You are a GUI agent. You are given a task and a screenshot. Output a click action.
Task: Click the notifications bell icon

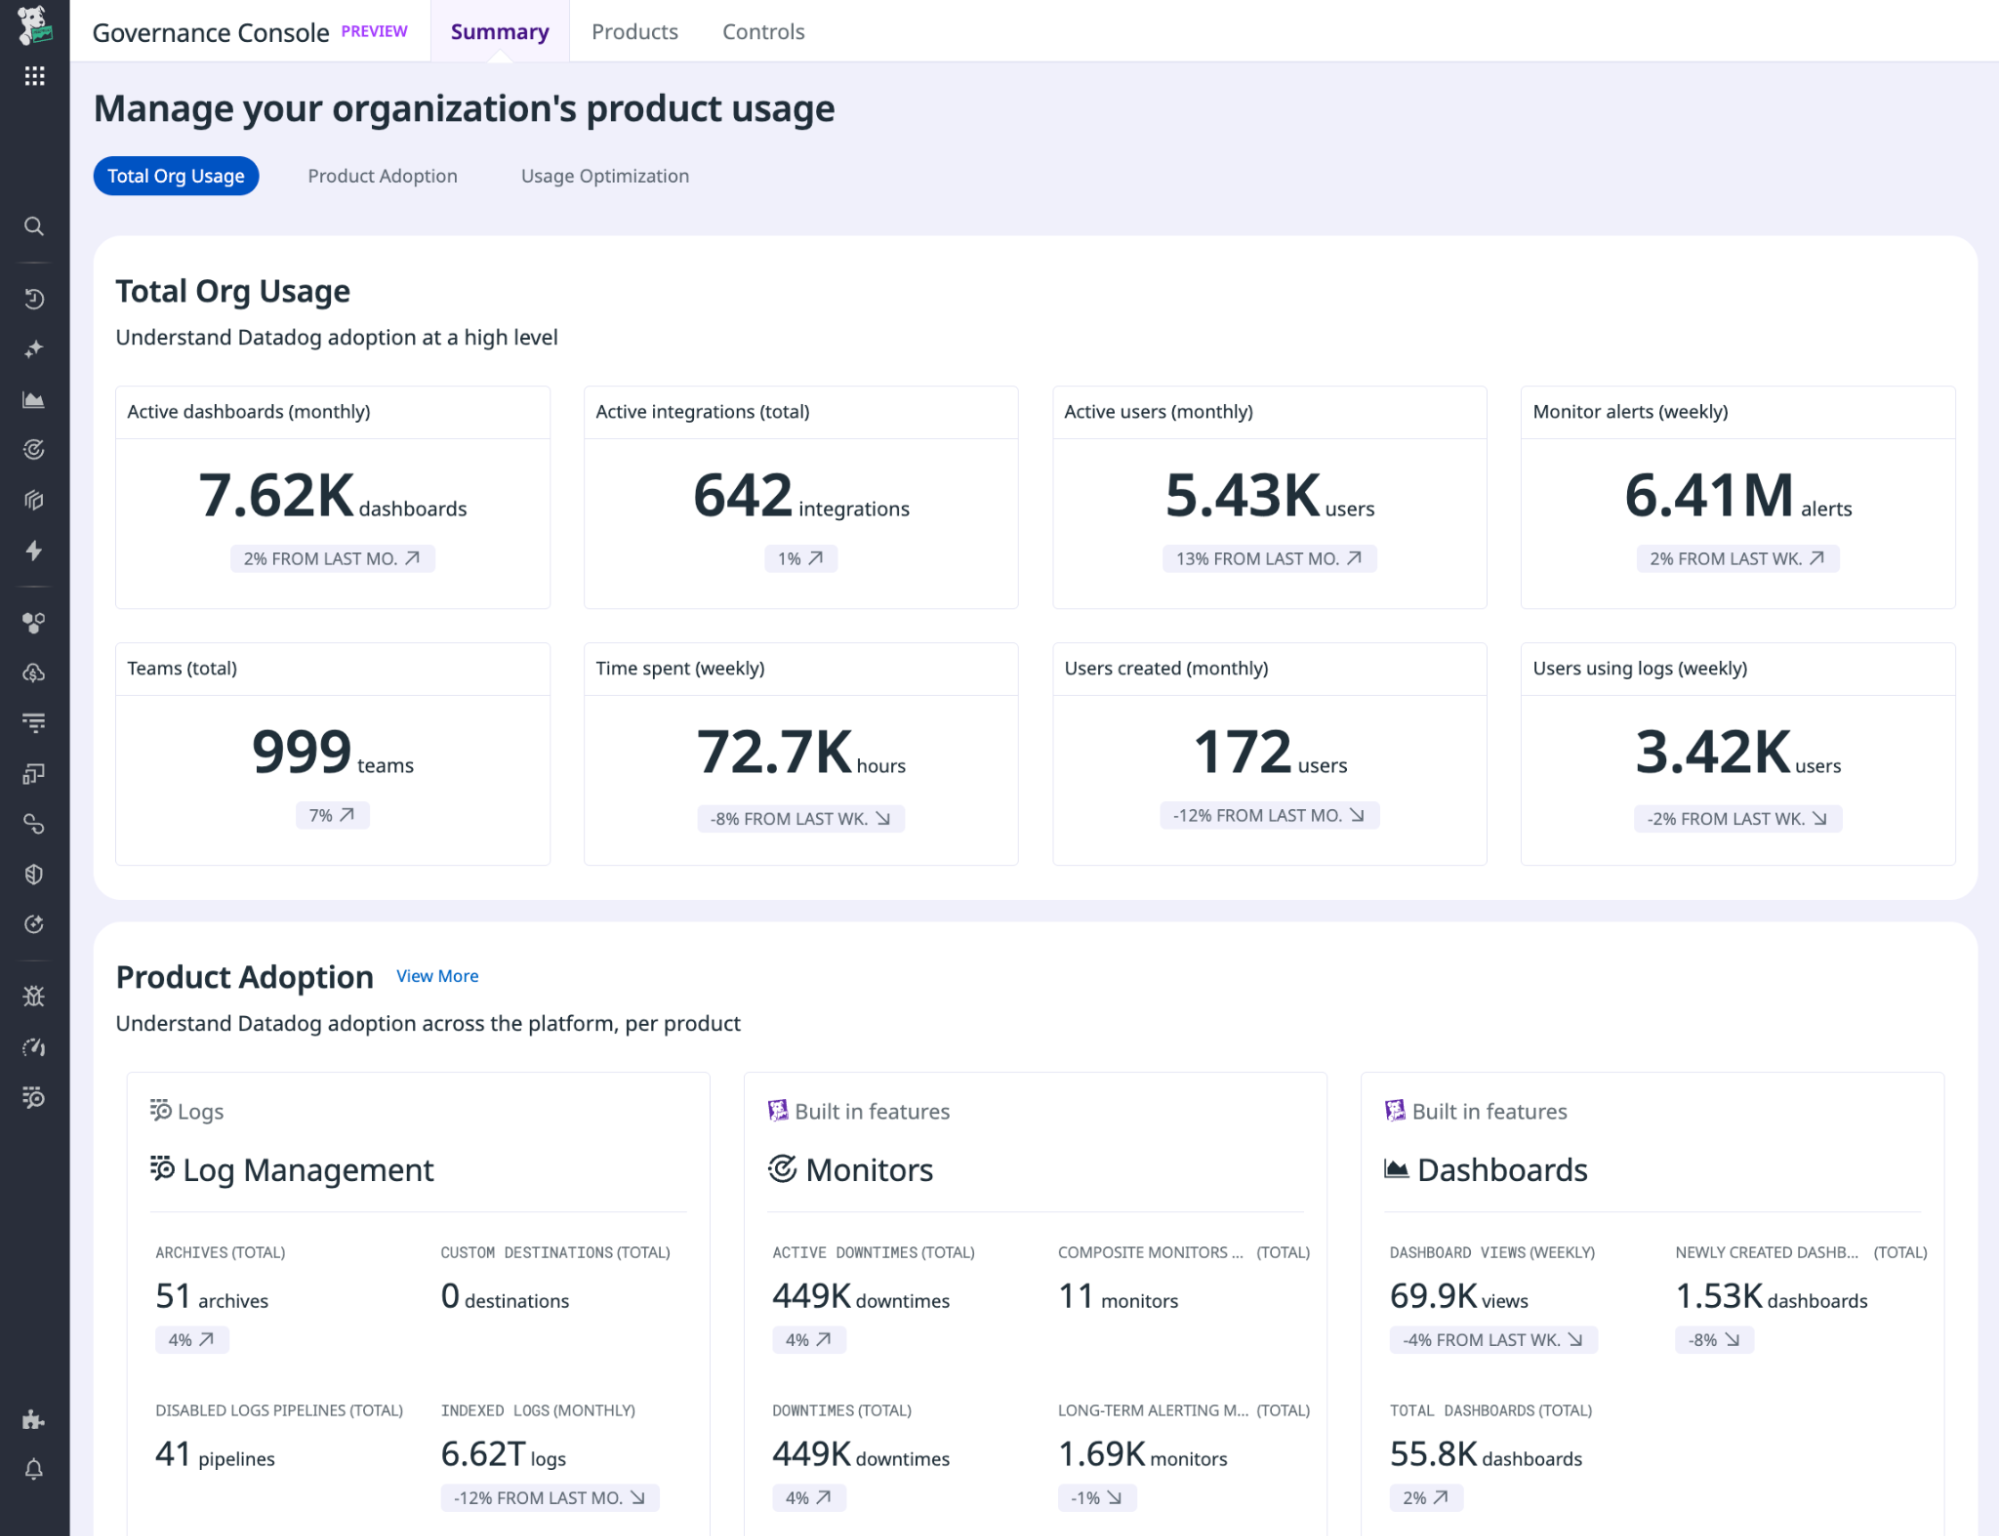34,1469
